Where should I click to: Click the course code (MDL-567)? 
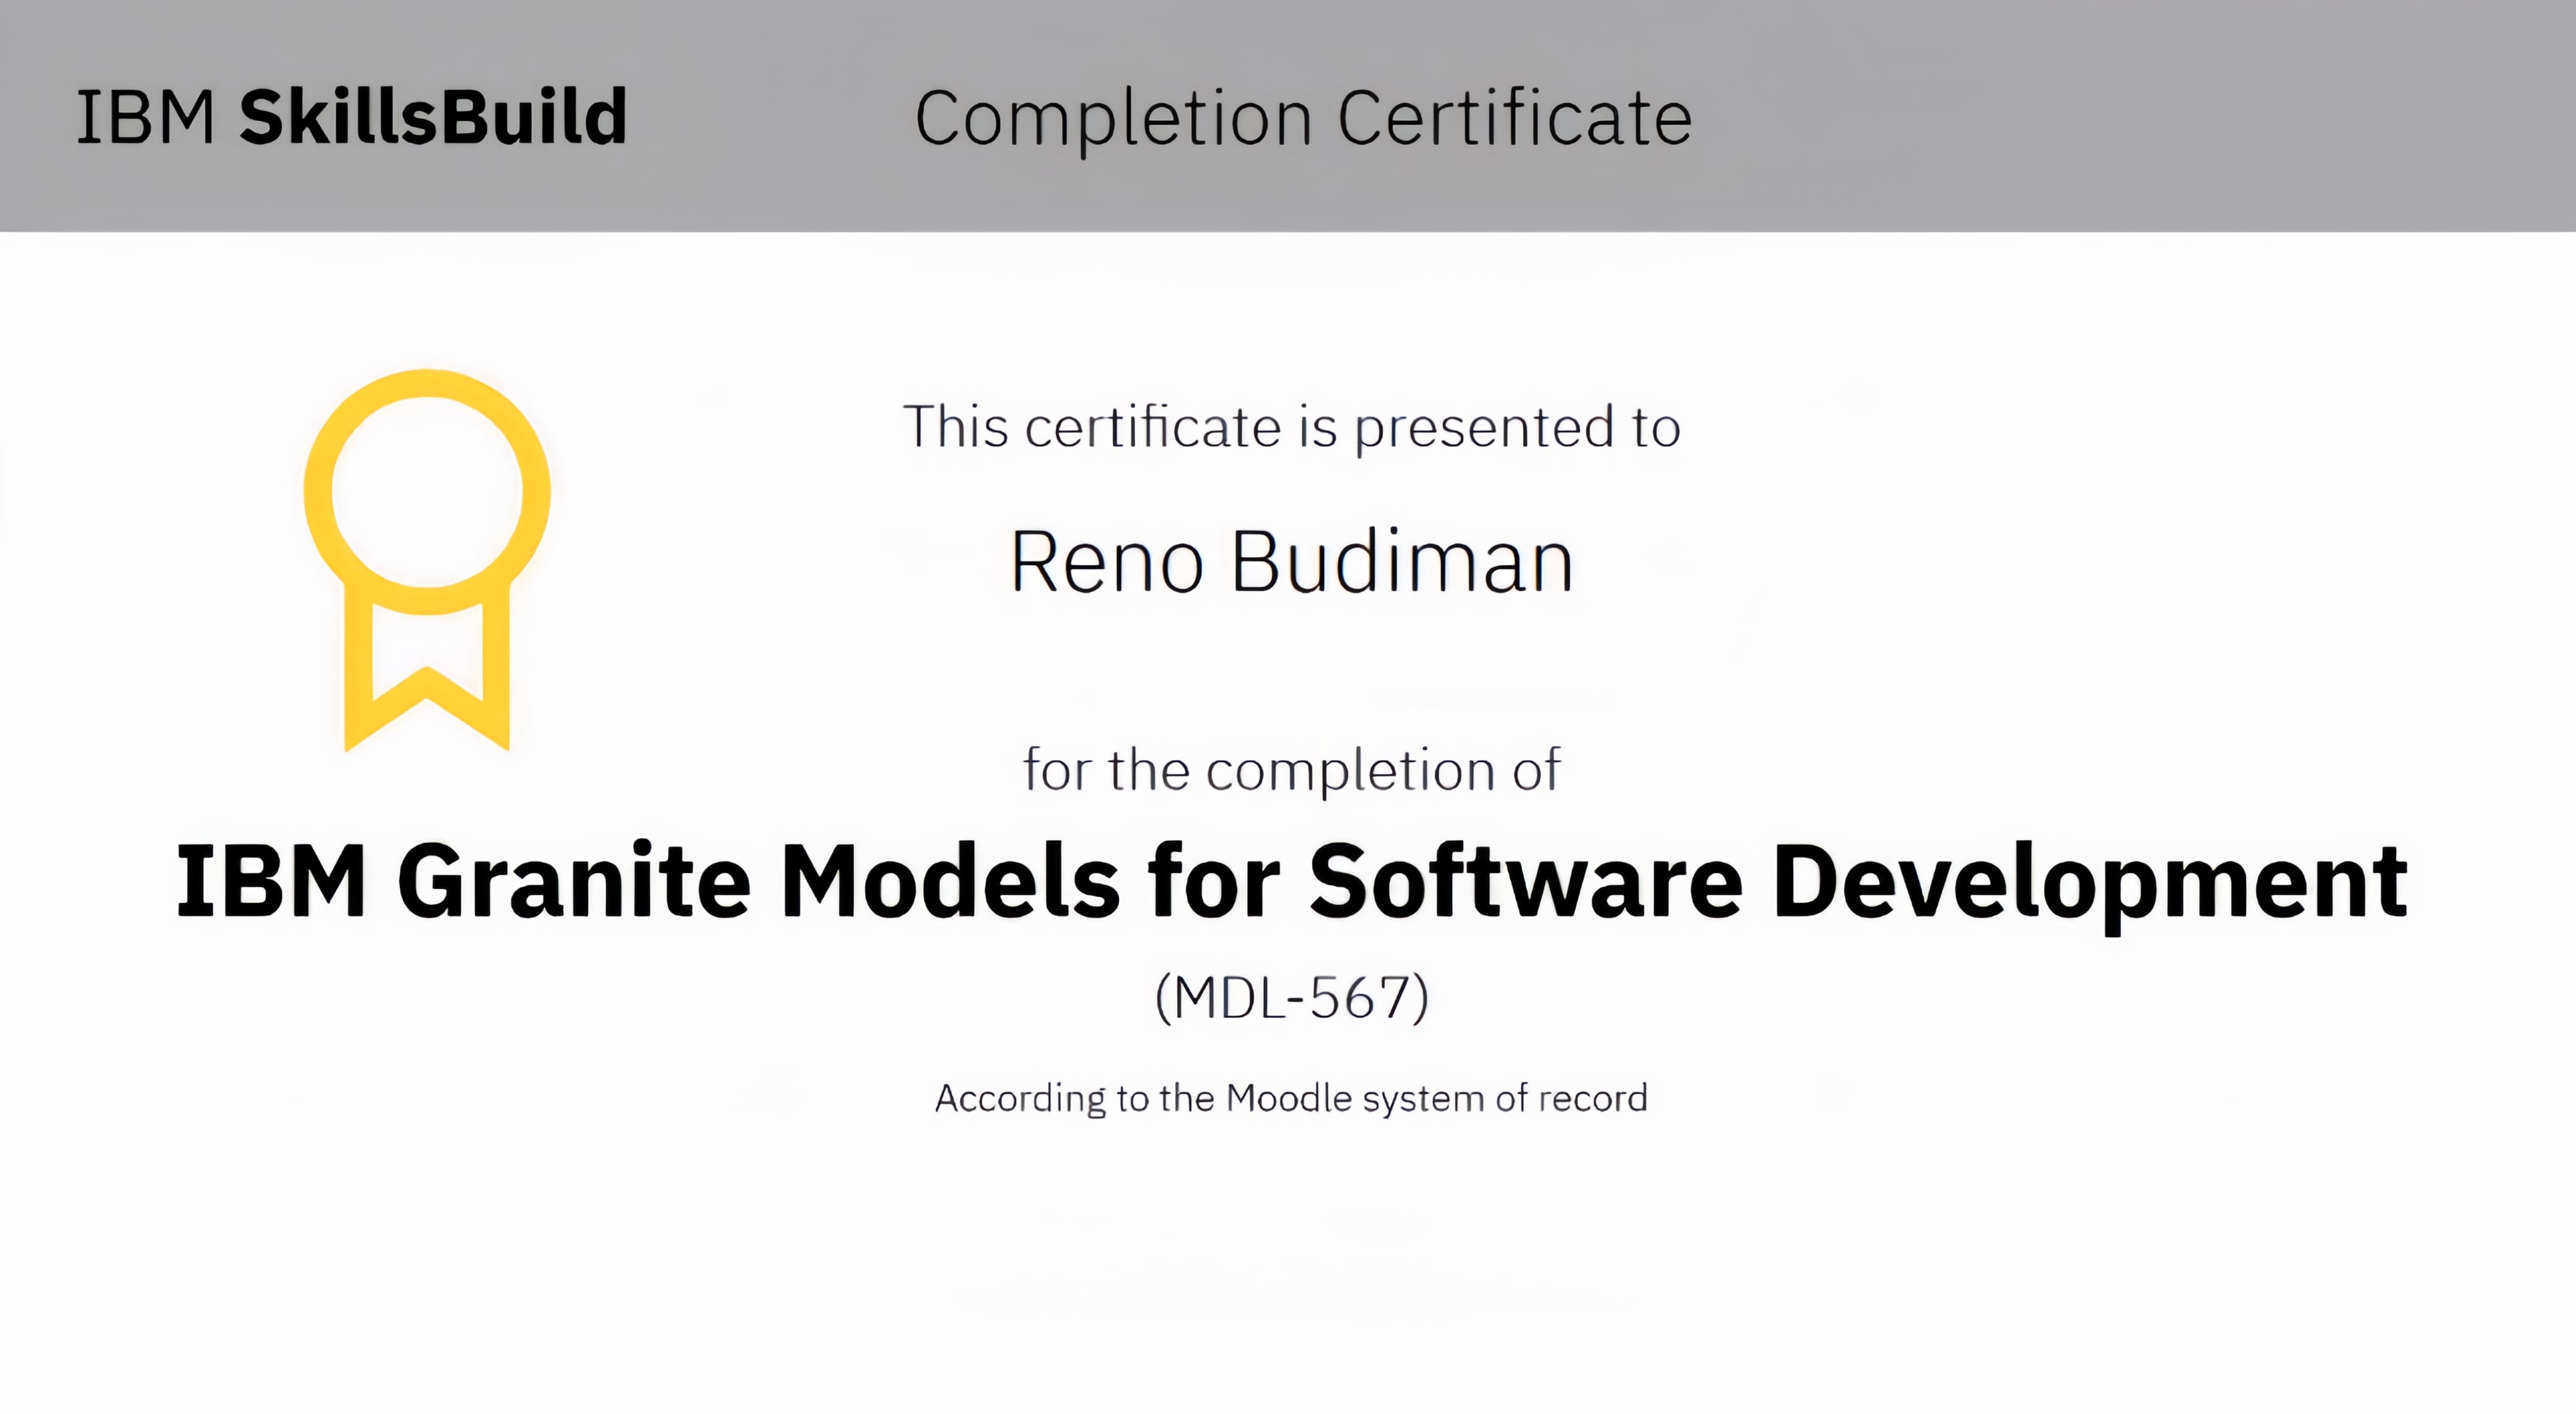[1291, 997]
